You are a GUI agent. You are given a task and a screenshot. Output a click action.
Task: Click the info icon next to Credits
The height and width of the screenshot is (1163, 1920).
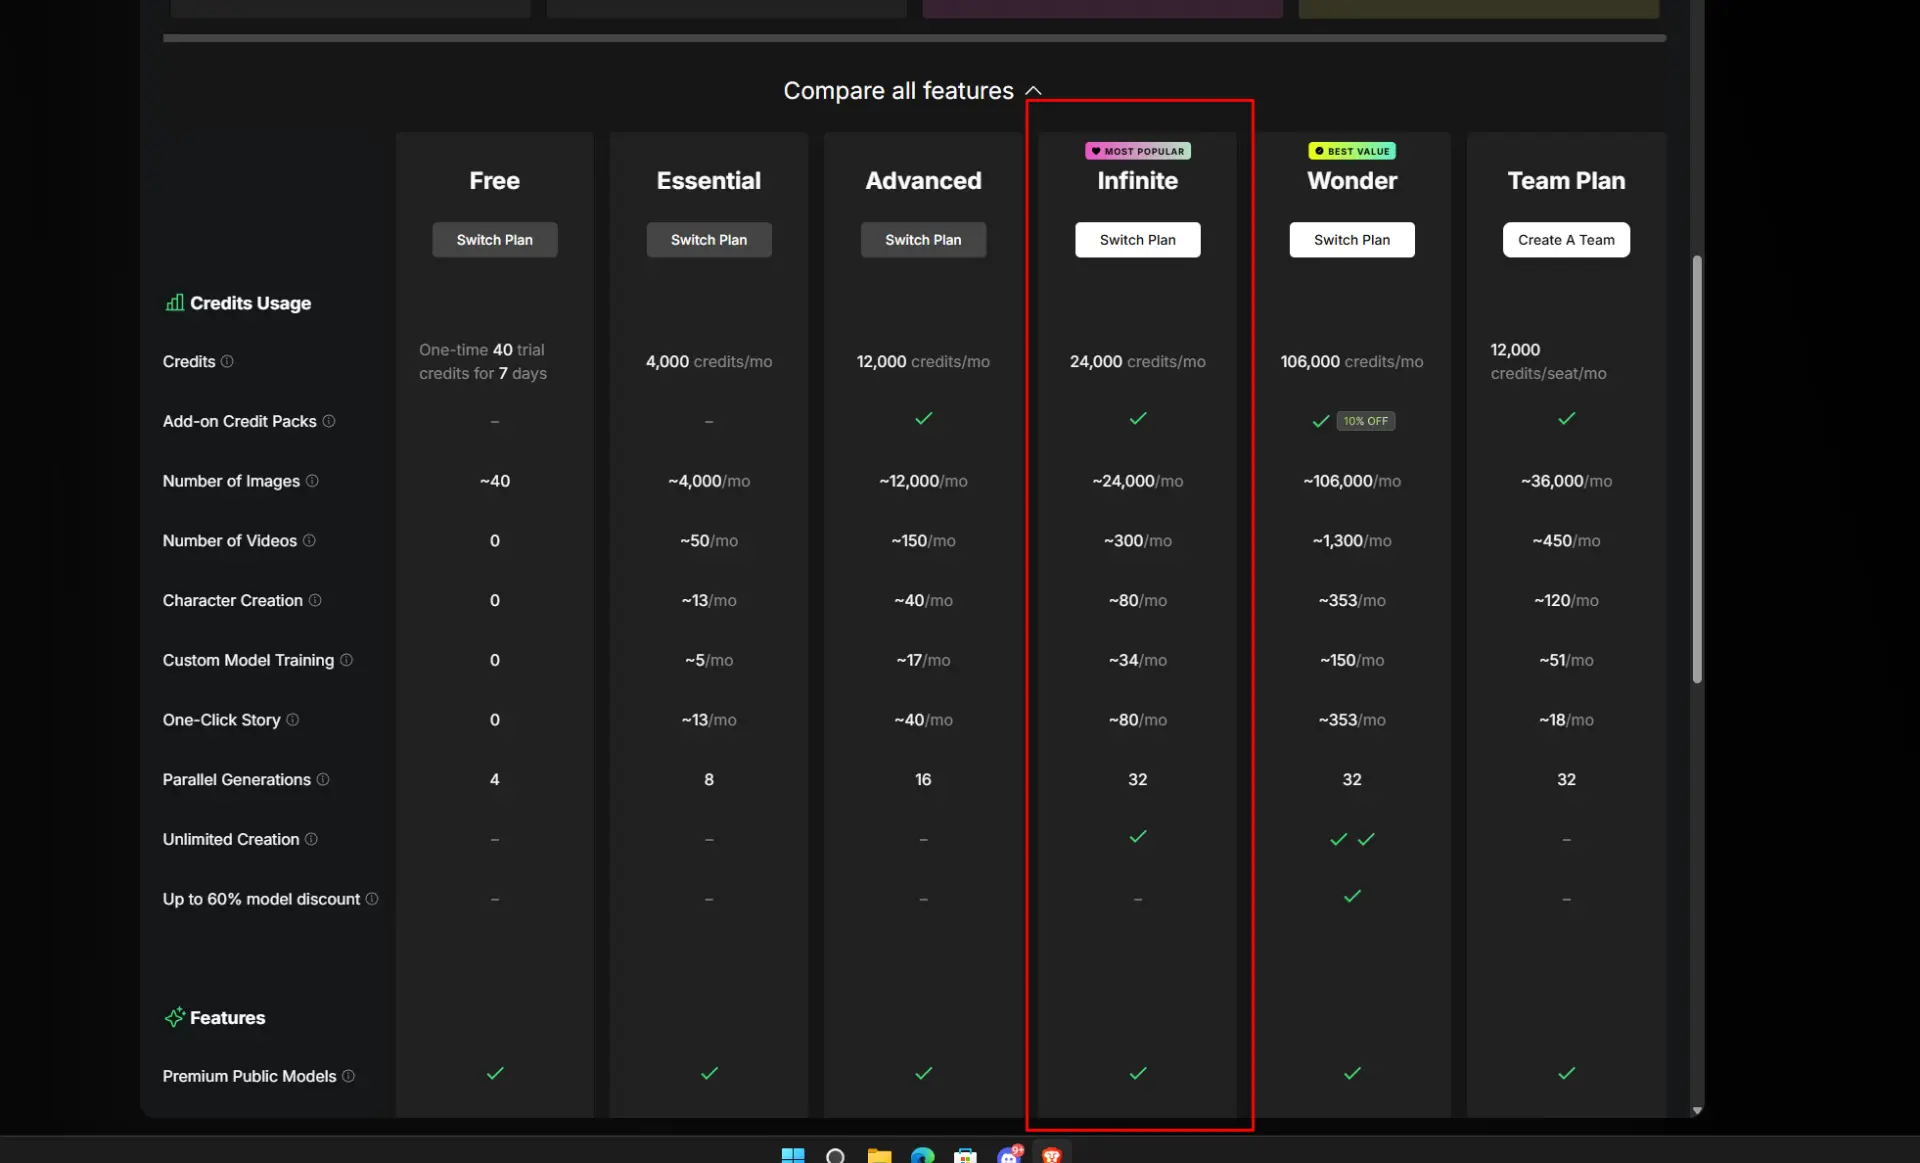227,361
